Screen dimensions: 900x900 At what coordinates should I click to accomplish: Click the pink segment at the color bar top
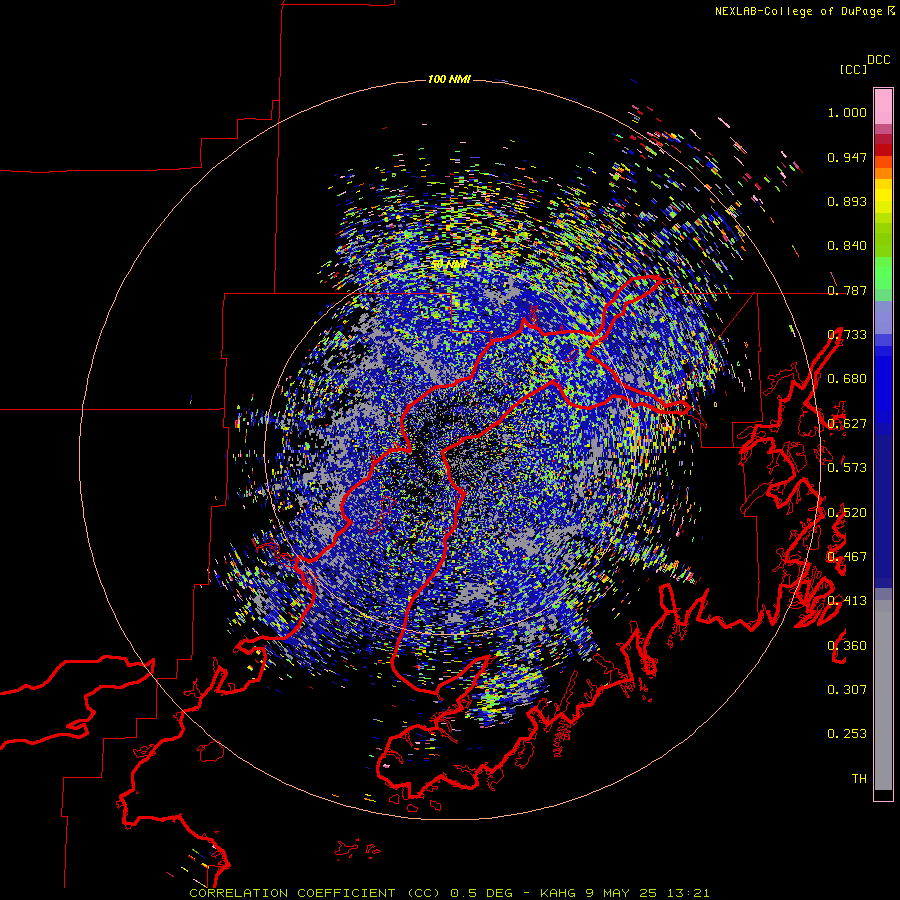click(x=883, y=106)
